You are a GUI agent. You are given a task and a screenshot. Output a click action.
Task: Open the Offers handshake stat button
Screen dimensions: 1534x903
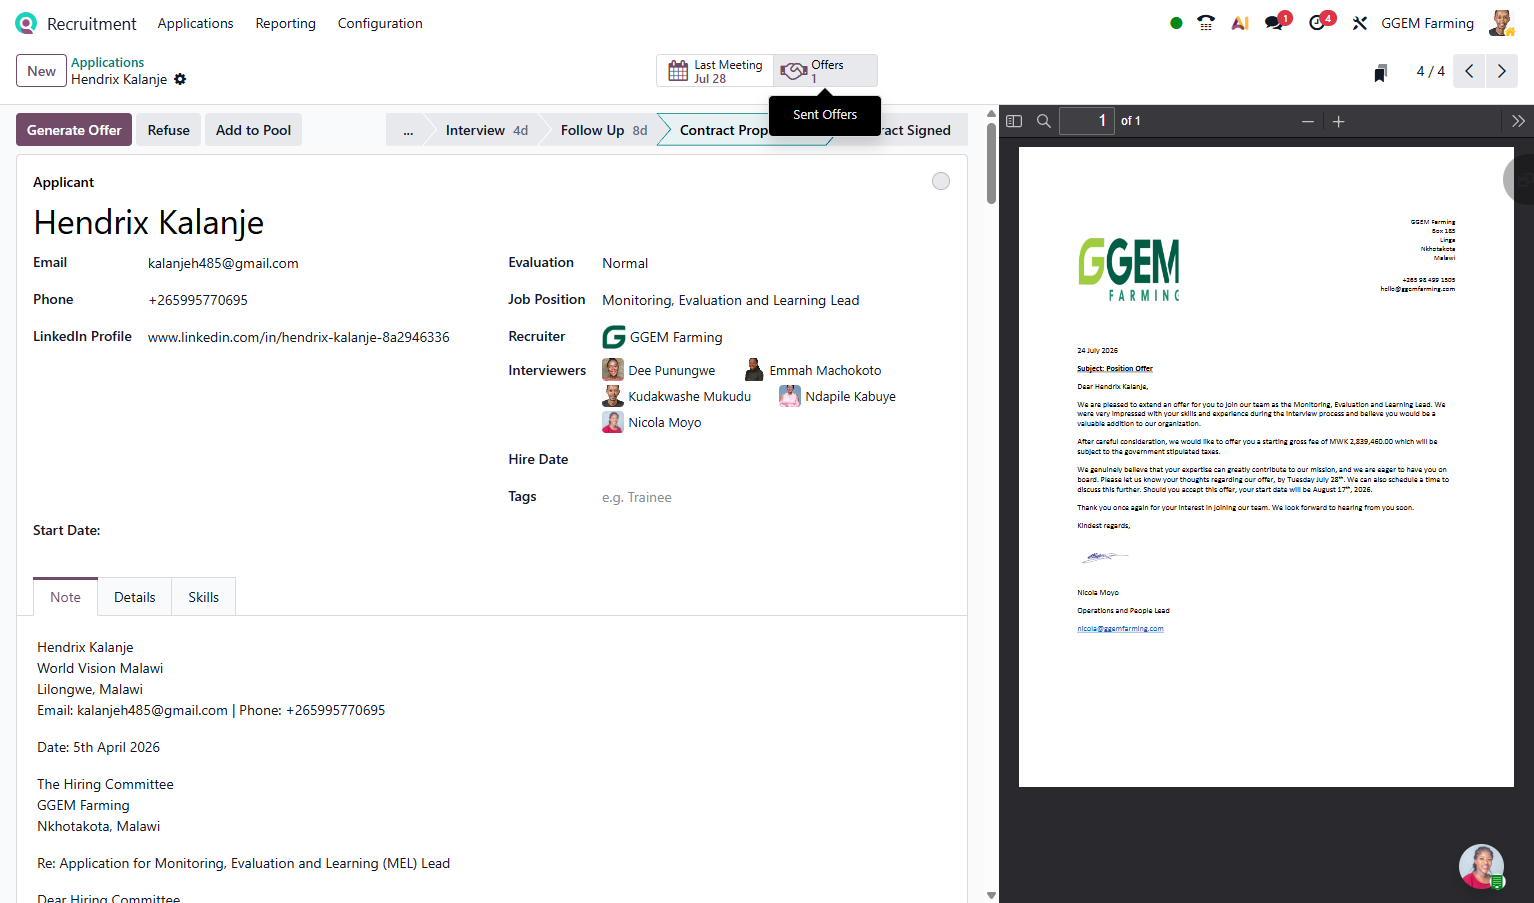click(826, 71)
